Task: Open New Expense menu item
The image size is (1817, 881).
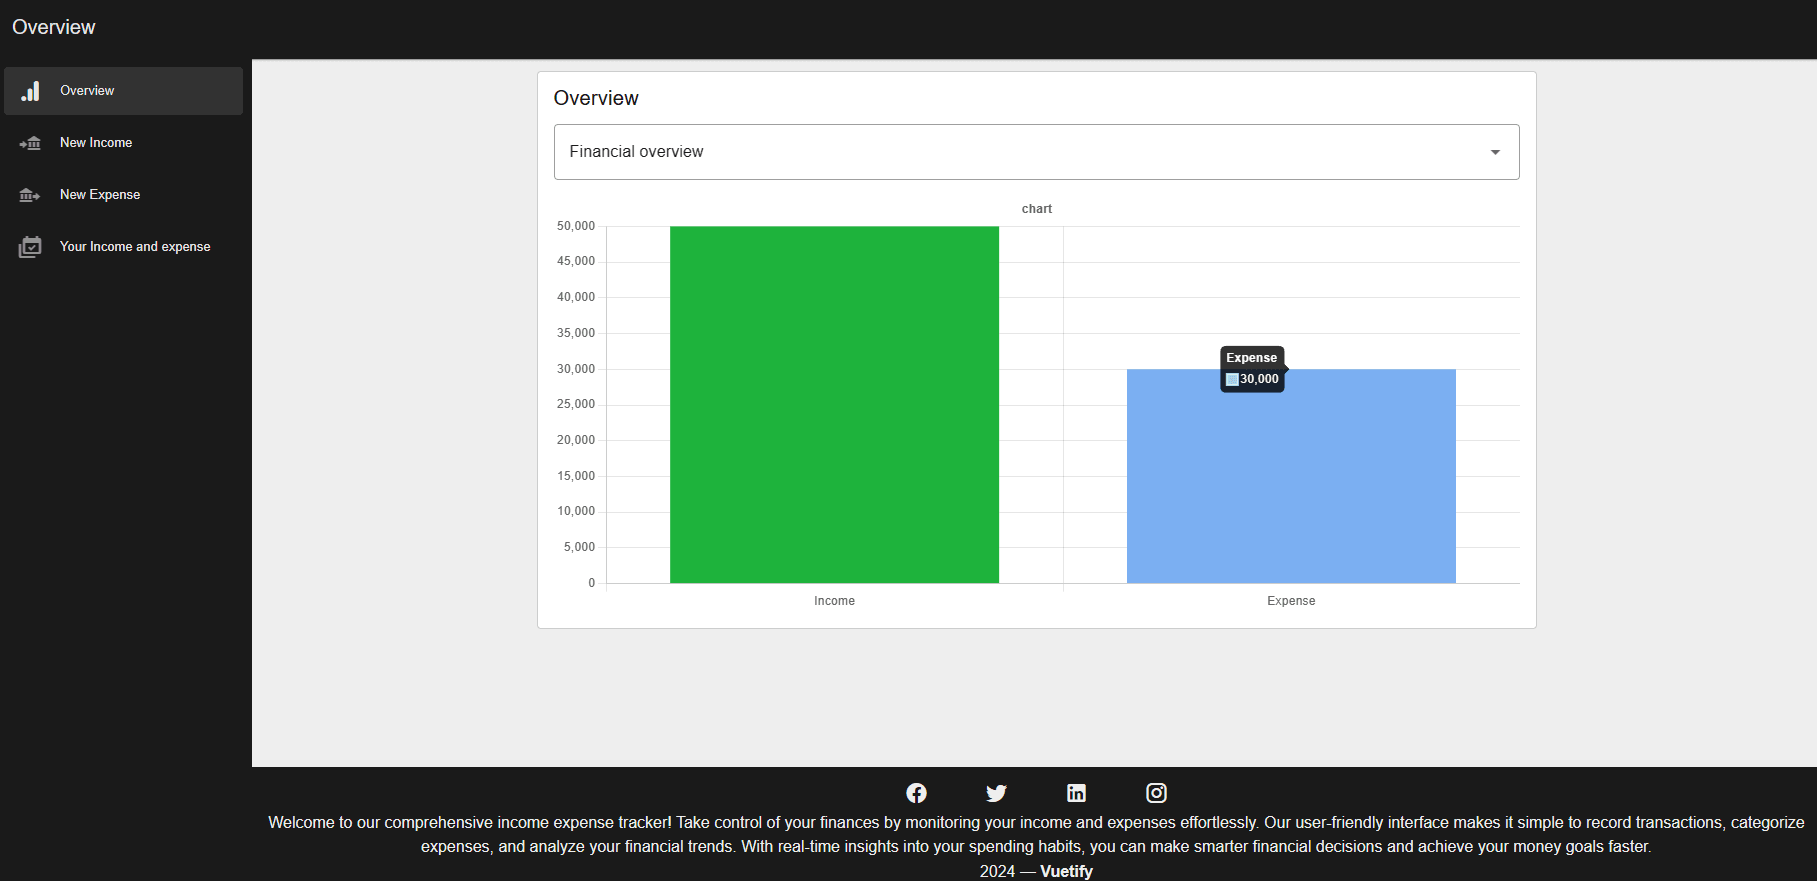Action: point(100,195)
